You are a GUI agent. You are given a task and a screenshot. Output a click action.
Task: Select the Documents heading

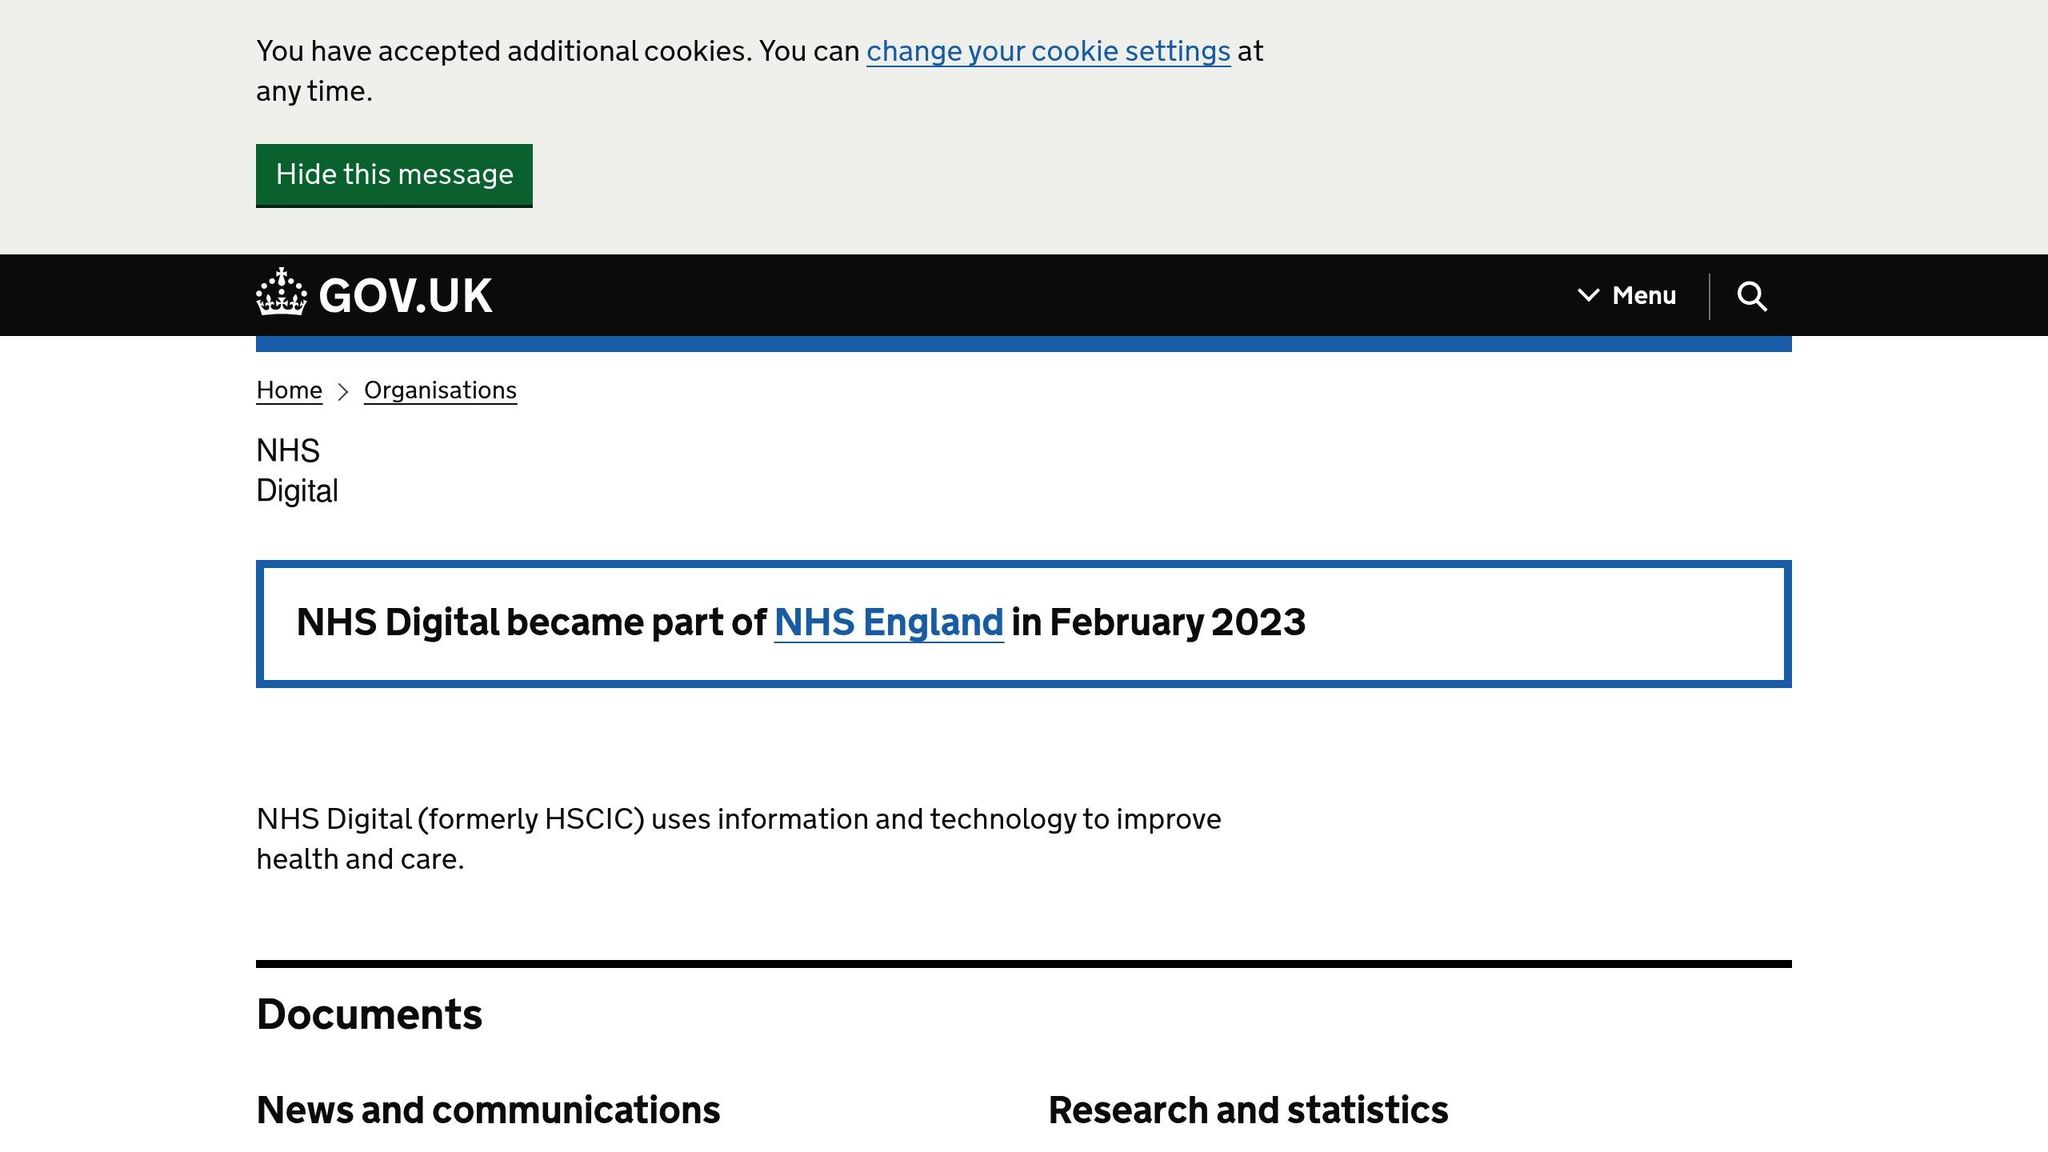pos(369,1014)
